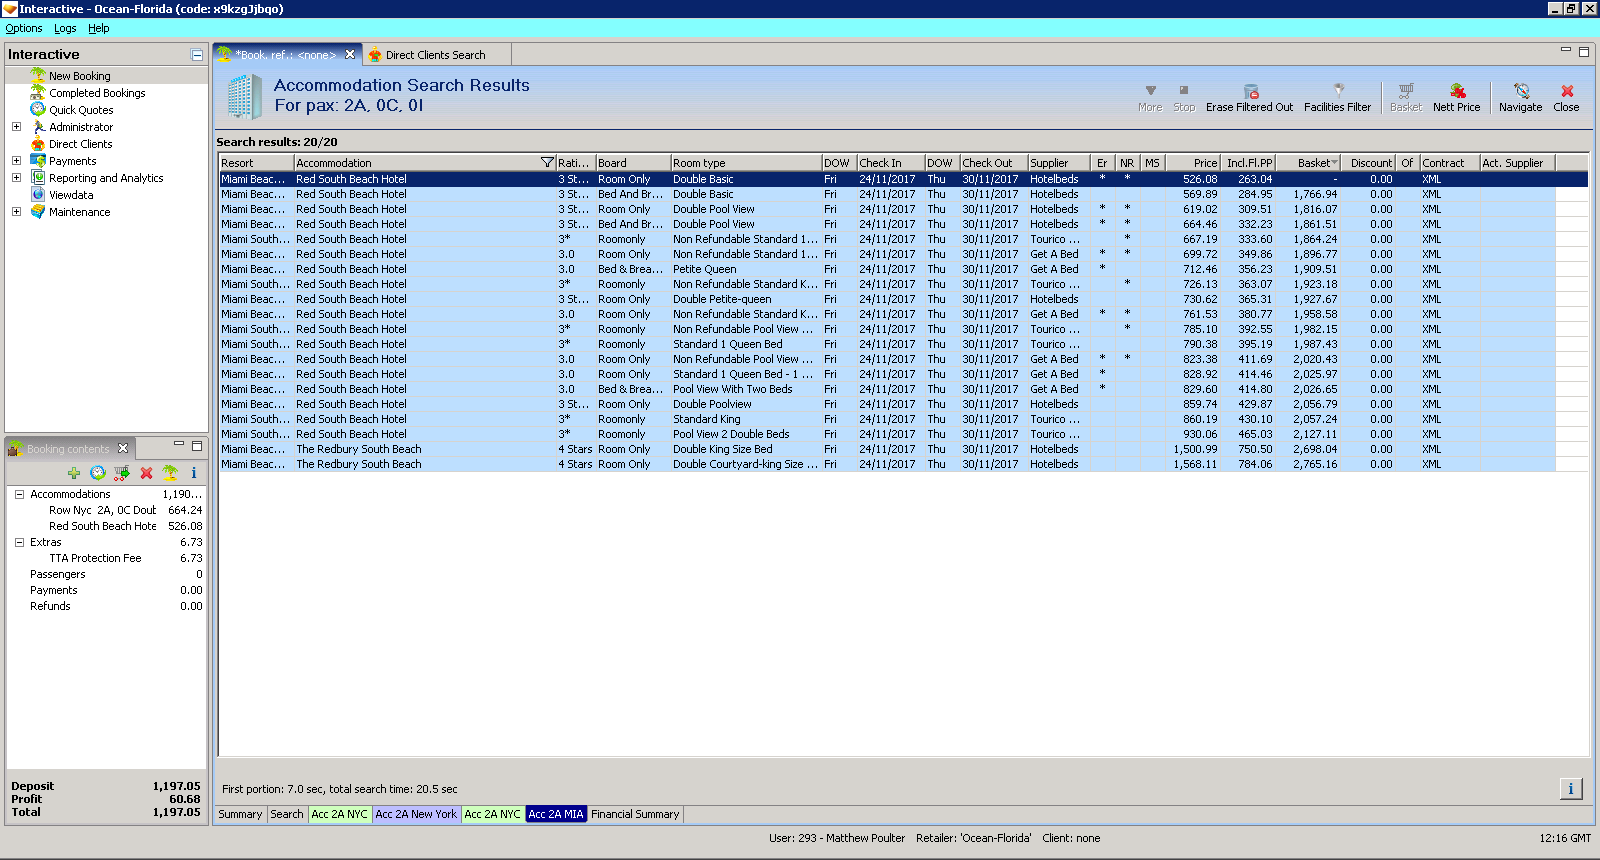Minimize the Booking contents panel
The width and height of the screenshot is (1600, 860).
[179, 444]
